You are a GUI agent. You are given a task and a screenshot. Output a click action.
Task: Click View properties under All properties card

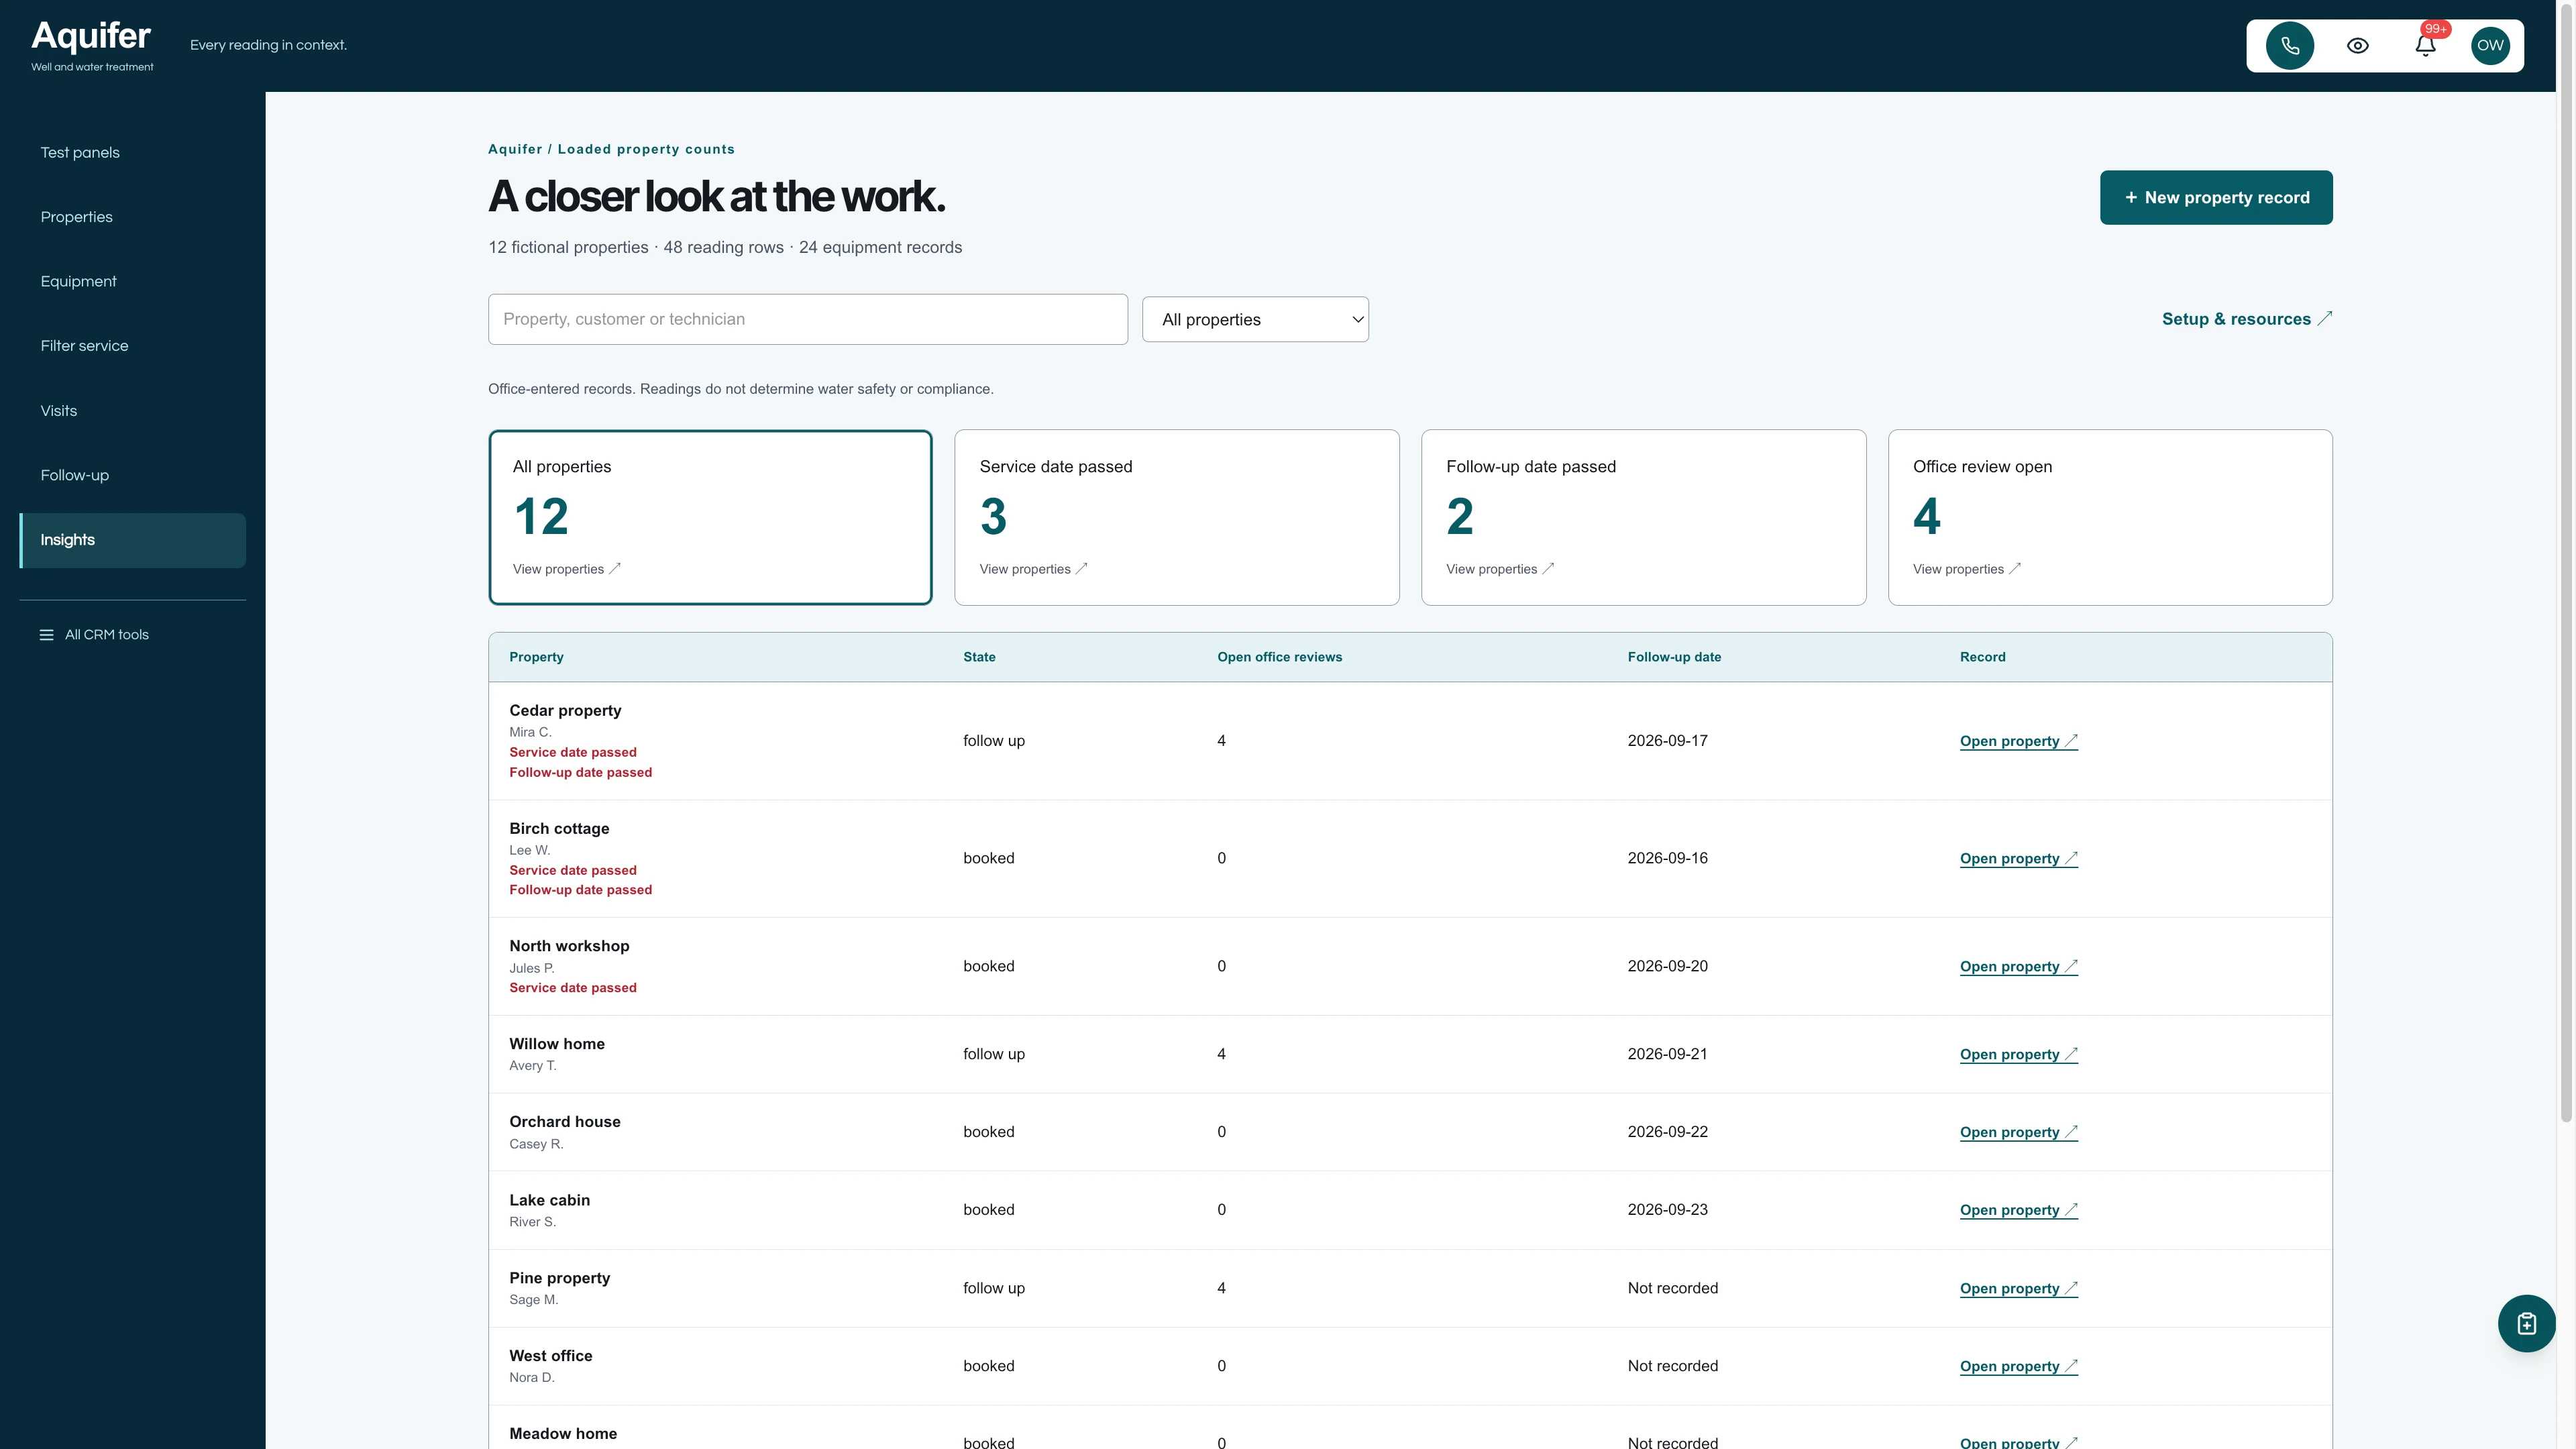click(x=566, y=569)
